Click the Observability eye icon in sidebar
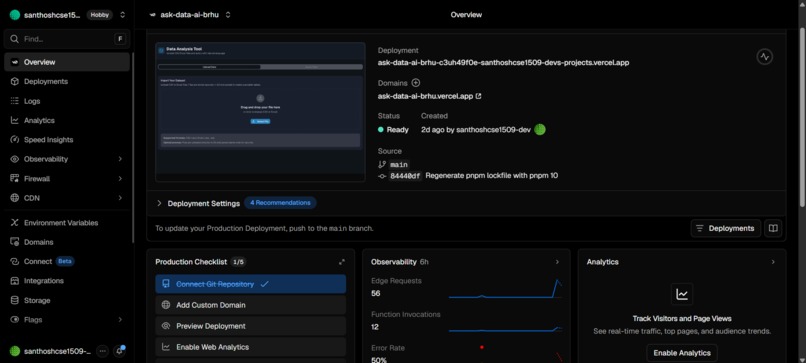This screenshot has width=806, height=363. point(14,159)
